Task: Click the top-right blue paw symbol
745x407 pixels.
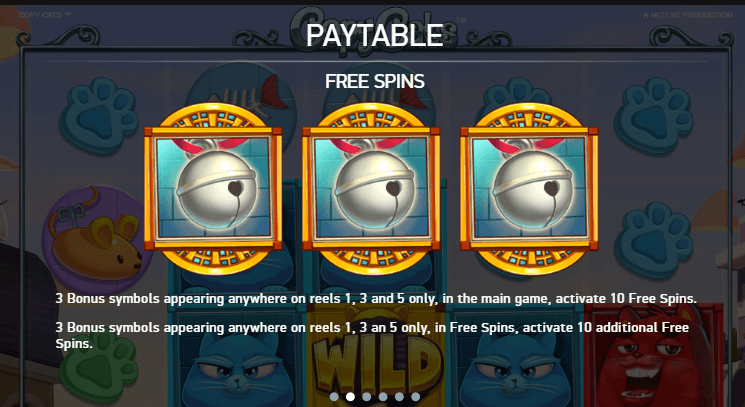Action: coord(653,116)
